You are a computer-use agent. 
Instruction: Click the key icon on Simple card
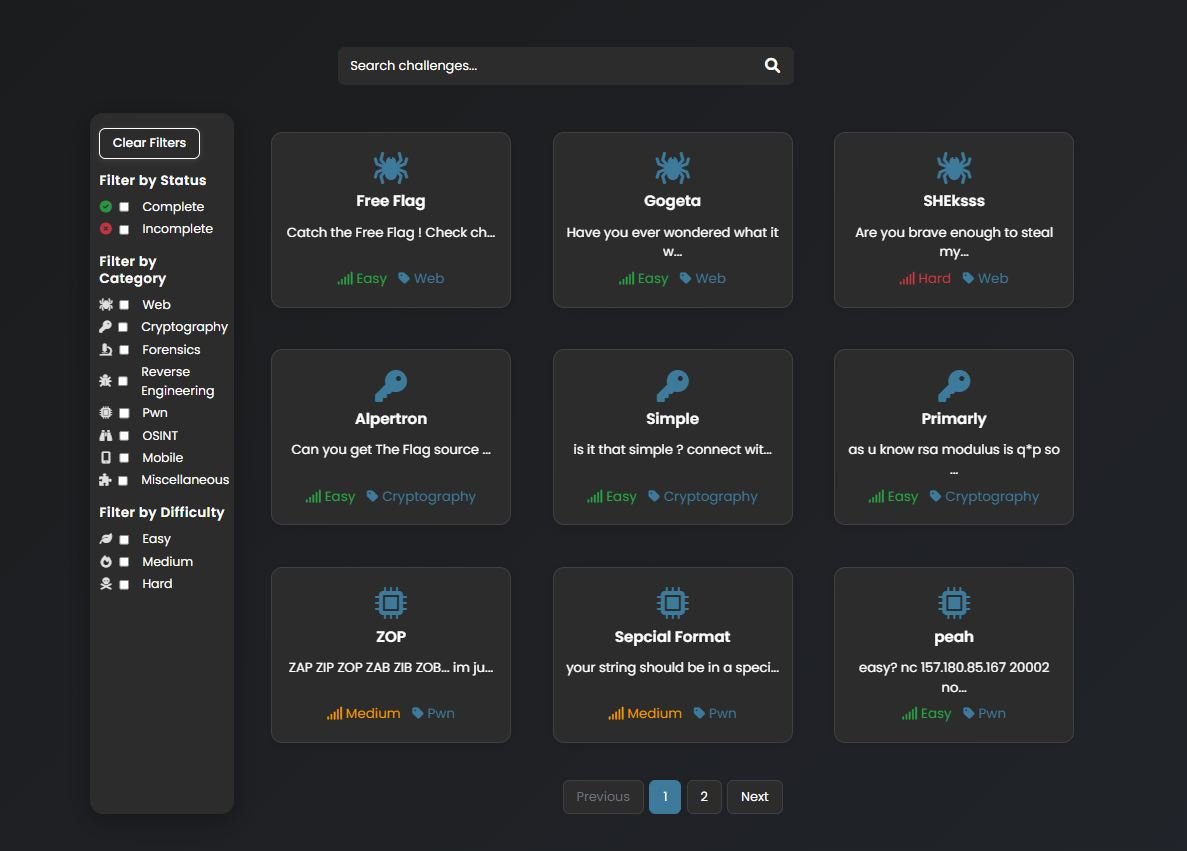(672, 385)
